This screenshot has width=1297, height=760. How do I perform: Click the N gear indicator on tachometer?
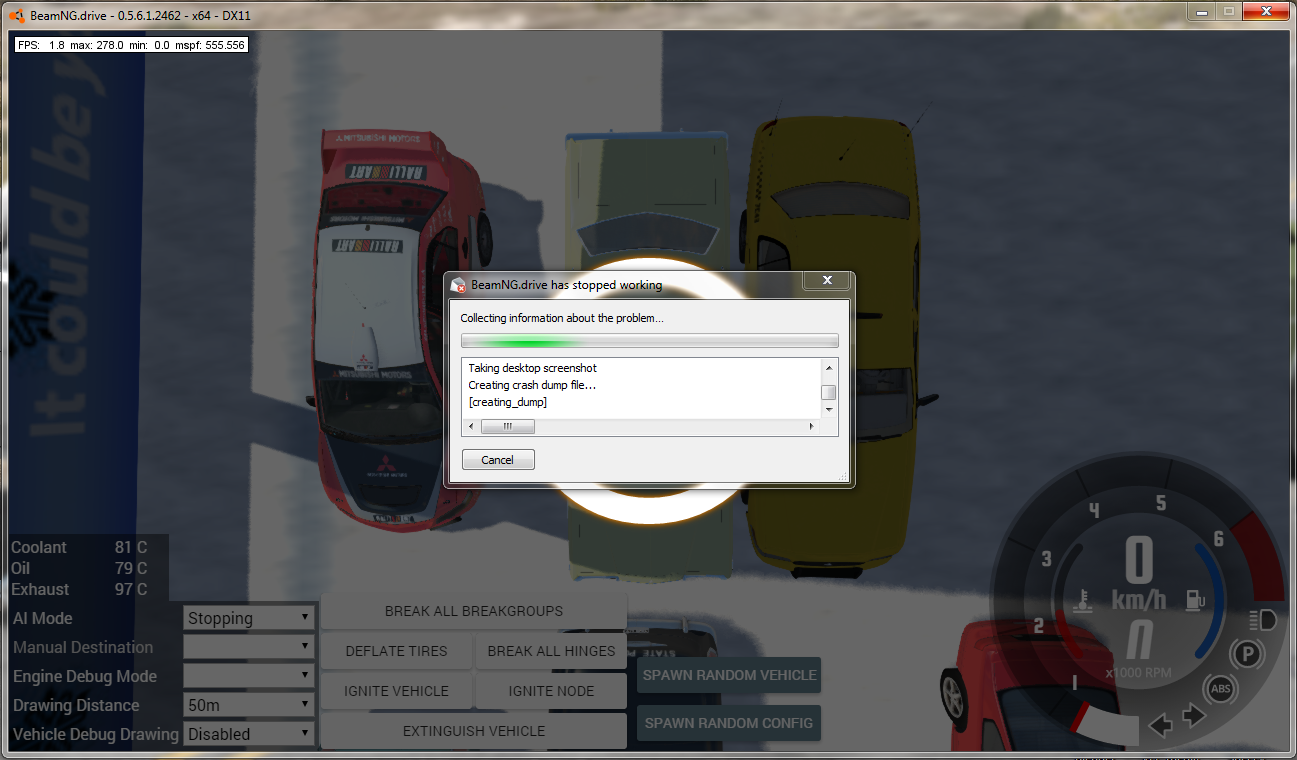pos(1139,640)
